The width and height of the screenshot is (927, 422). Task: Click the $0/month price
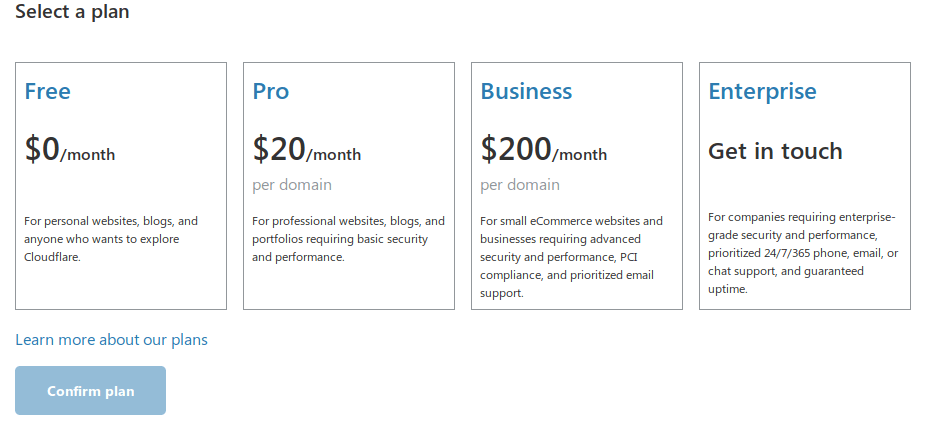pos(70,151)
